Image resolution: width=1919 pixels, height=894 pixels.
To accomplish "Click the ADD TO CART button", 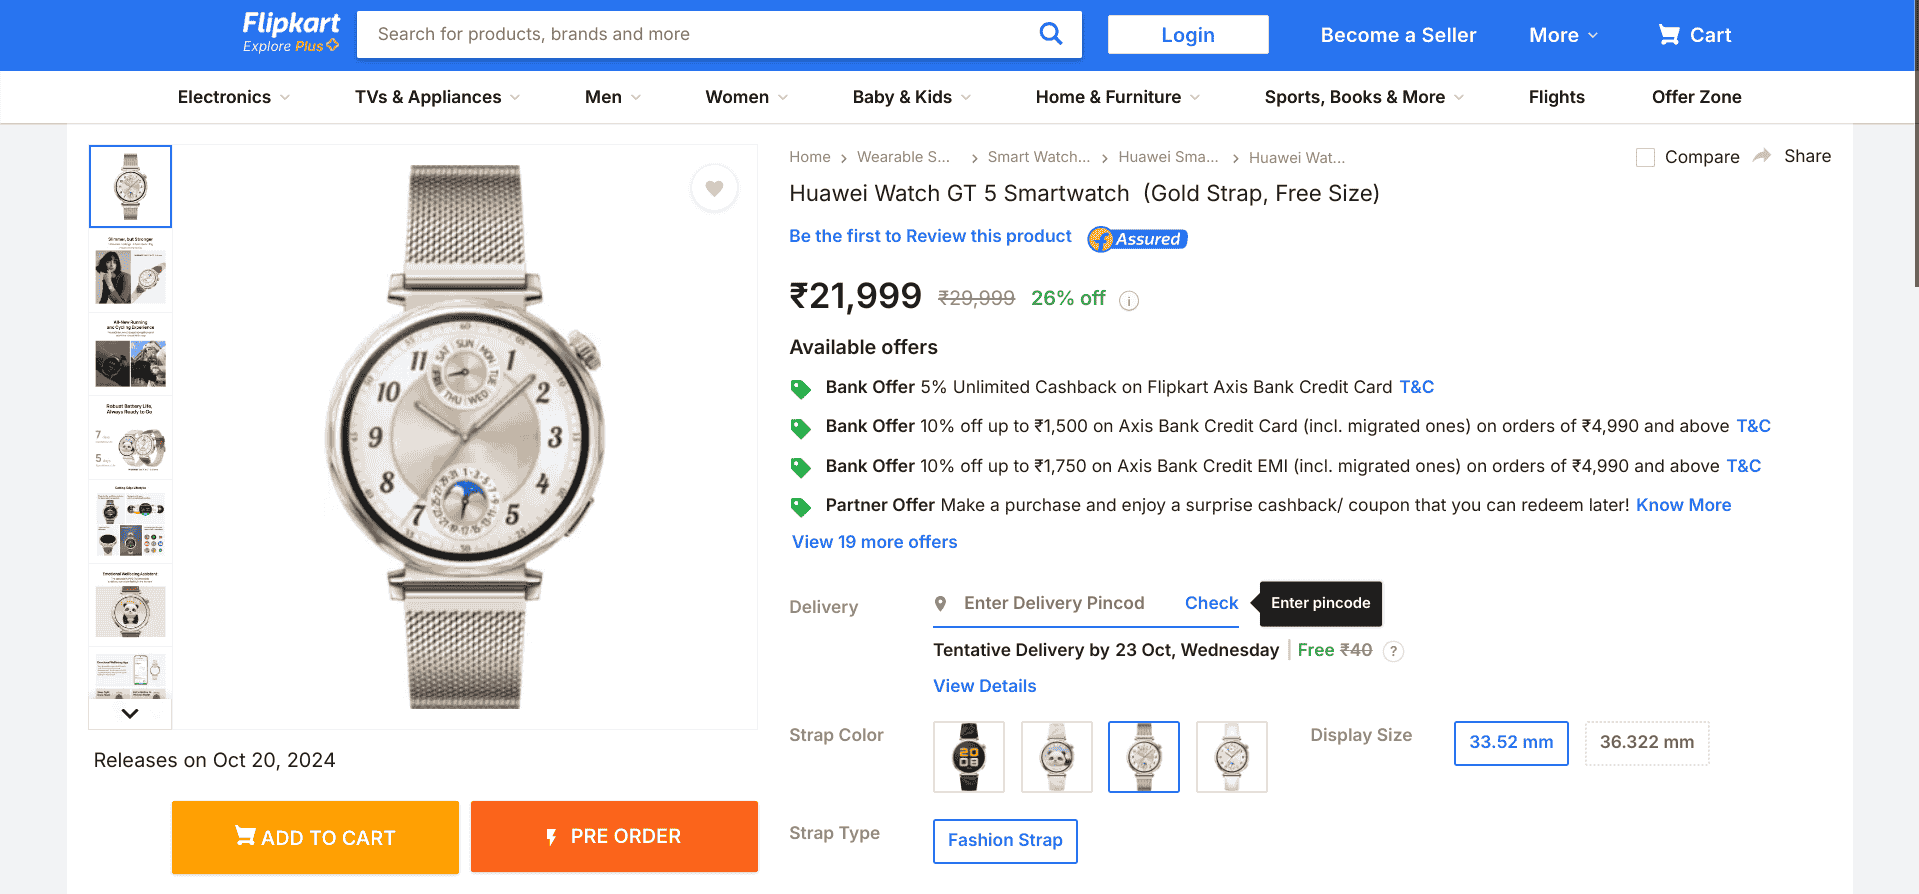I will (315, 837).
